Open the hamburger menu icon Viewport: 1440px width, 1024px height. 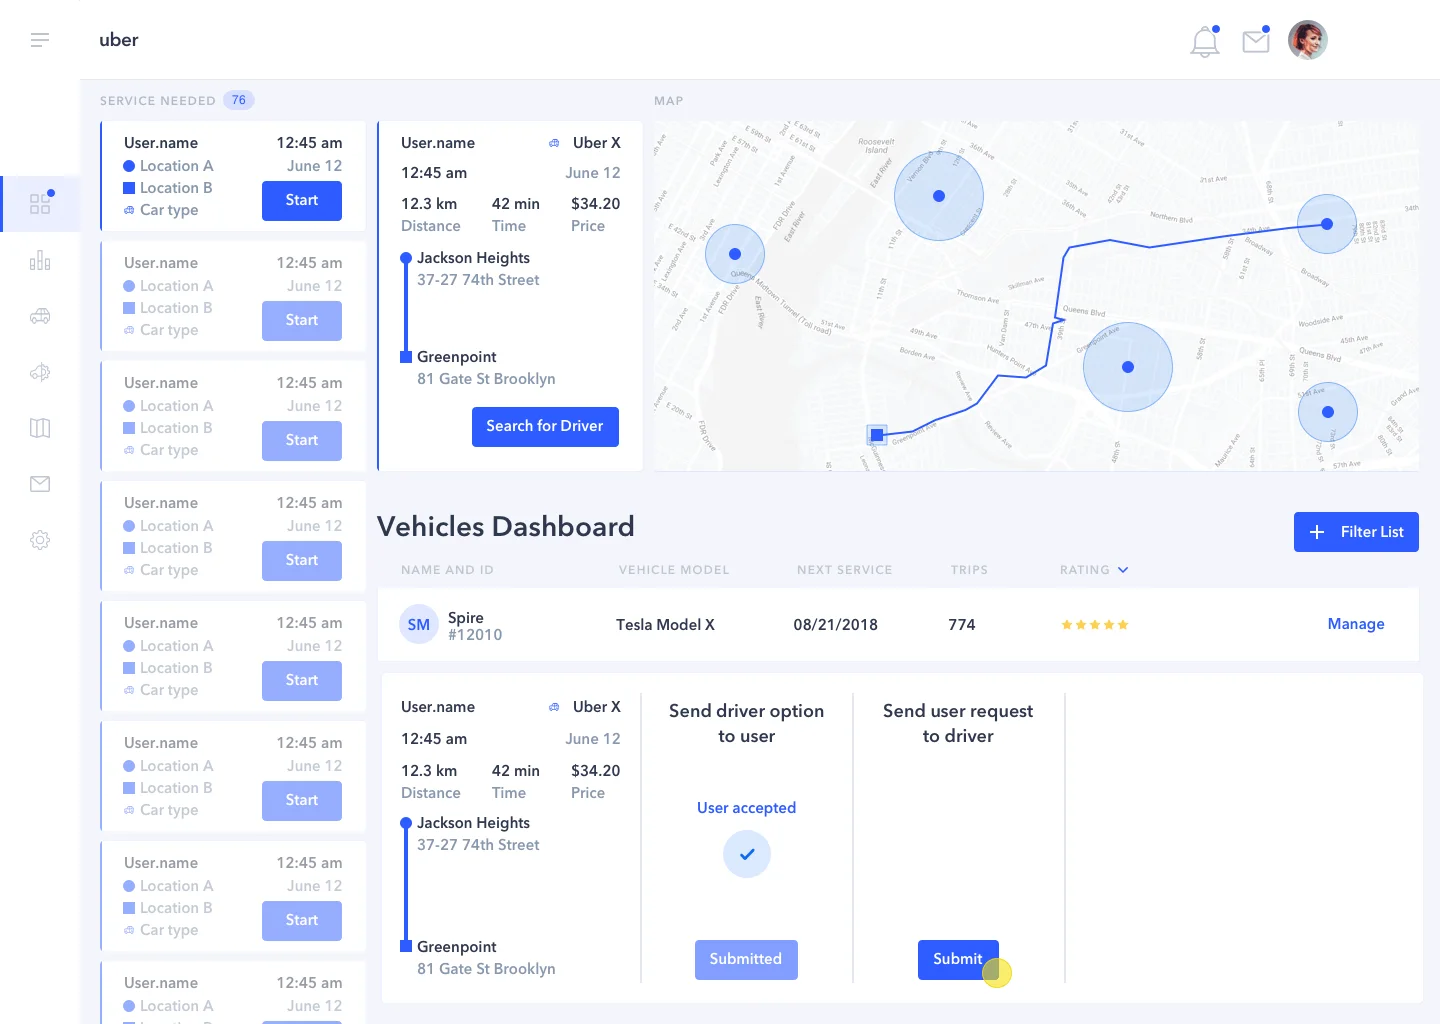click(40, 40)
